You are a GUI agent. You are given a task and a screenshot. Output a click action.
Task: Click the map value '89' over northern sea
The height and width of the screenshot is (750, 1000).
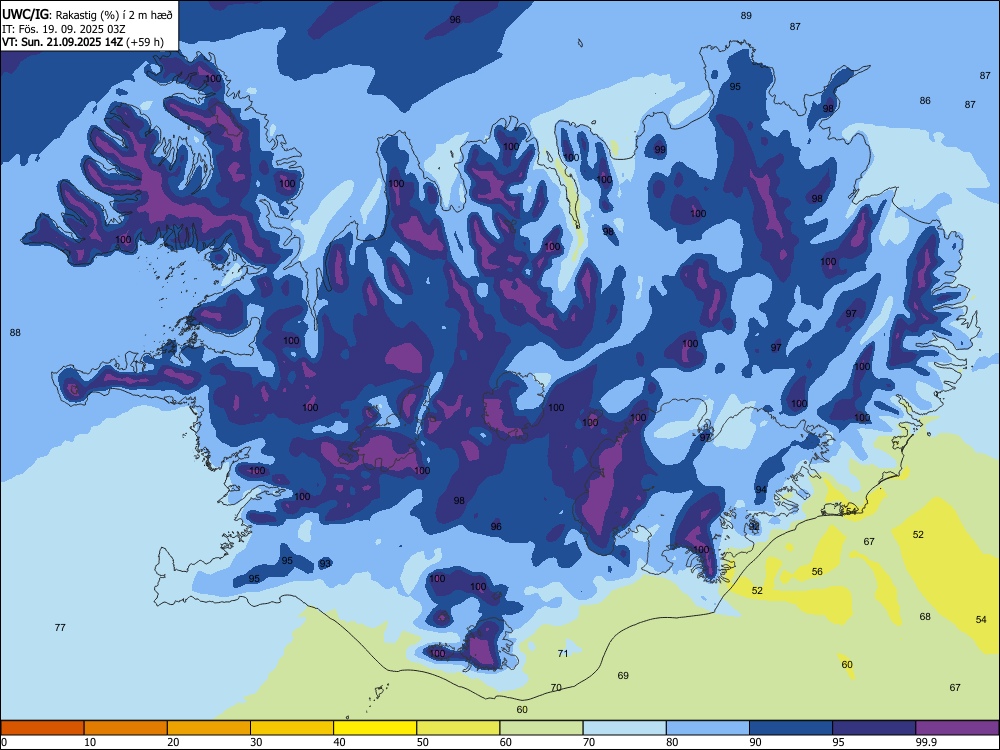click(x=746, y=15)
